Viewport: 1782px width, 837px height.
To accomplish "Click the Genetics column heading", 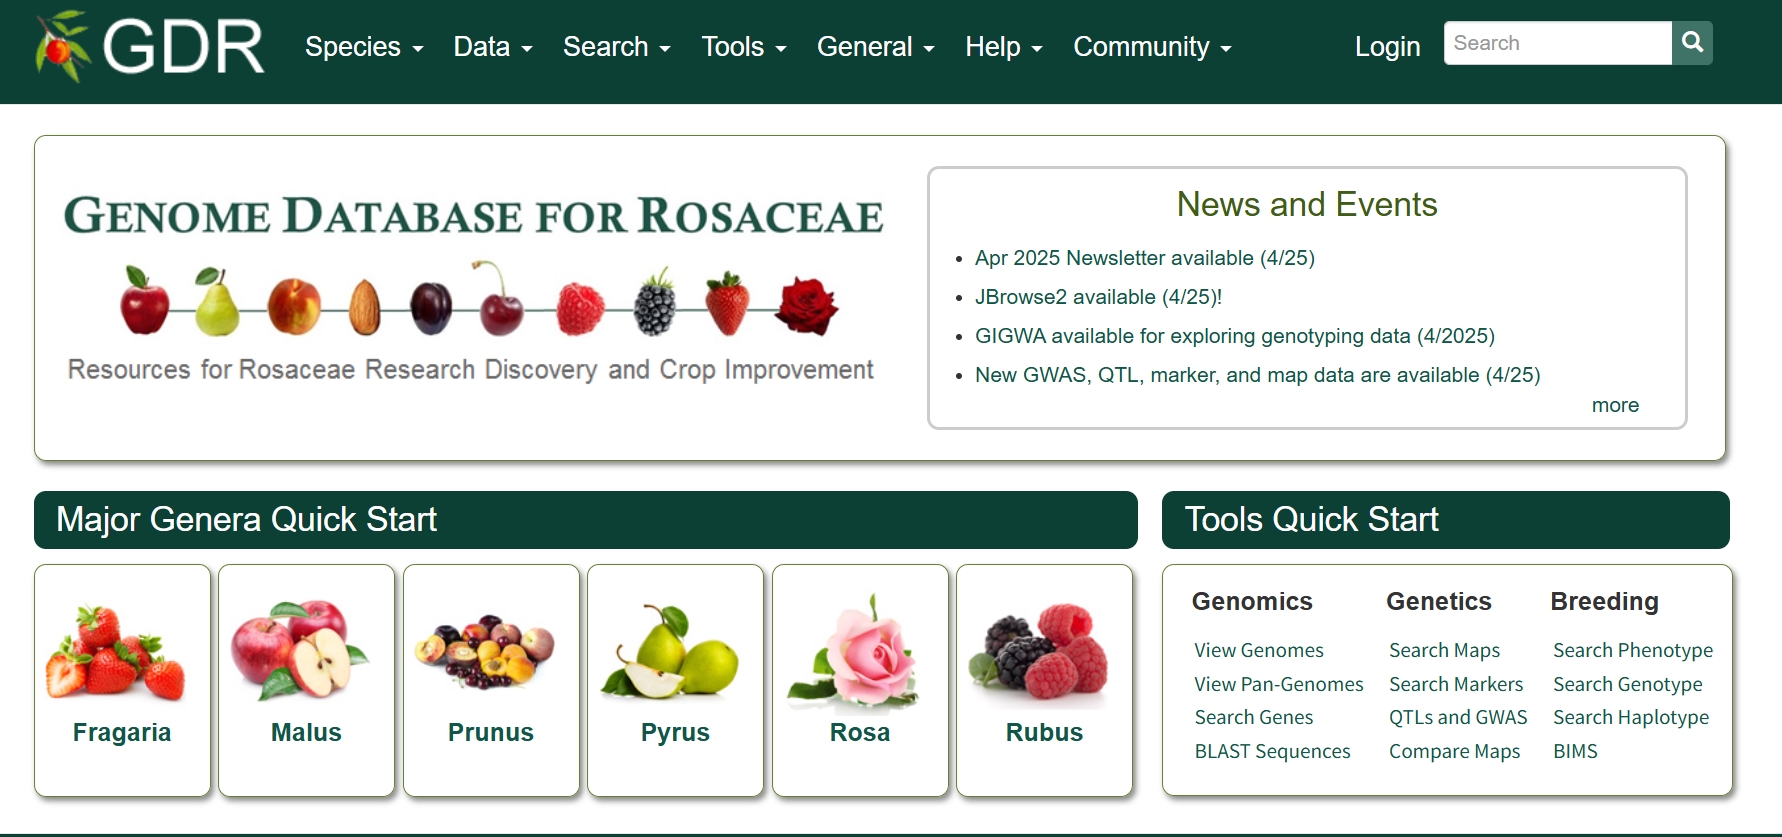I will 1439,601.
